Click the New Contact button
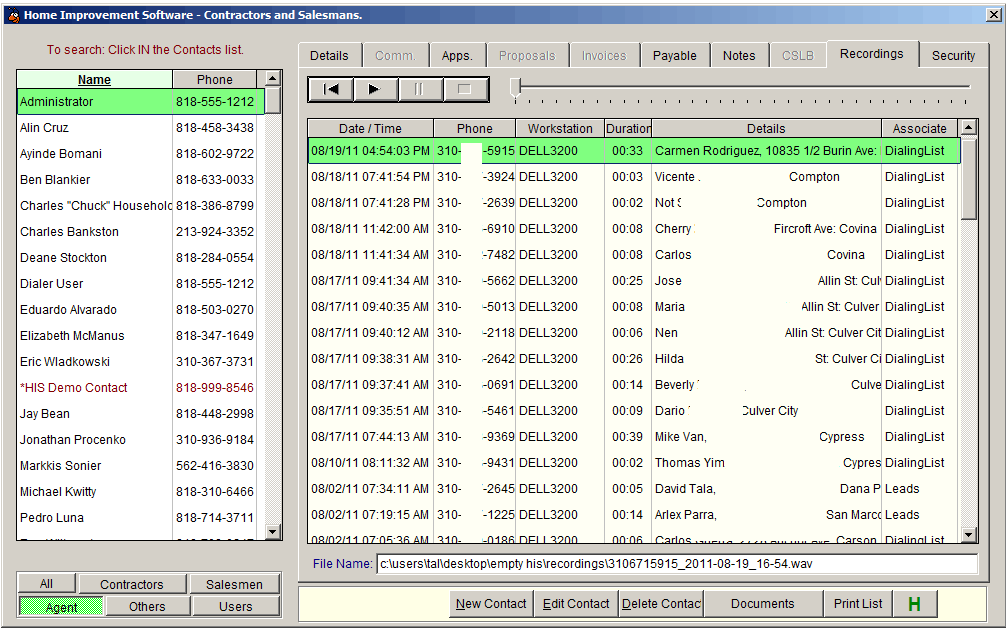 [491, 604]
